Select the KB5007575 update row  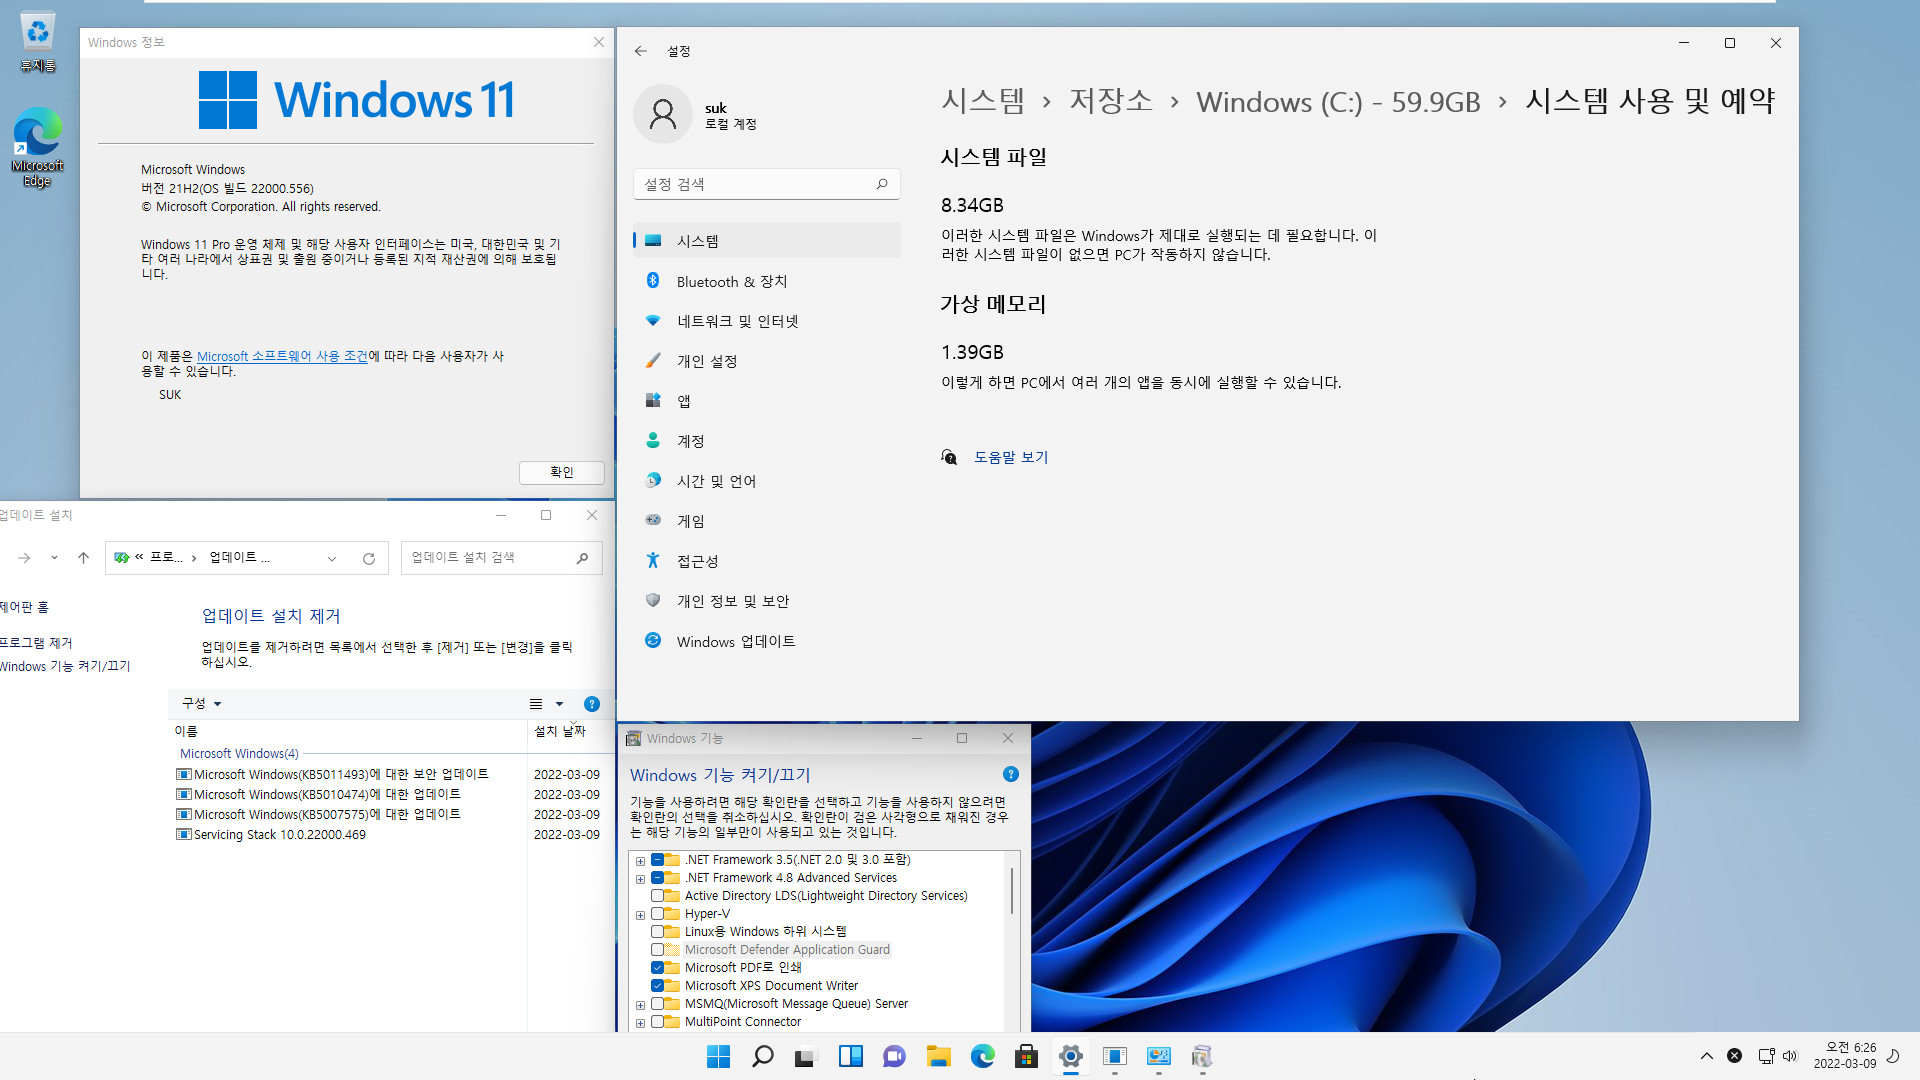(388, 814)
